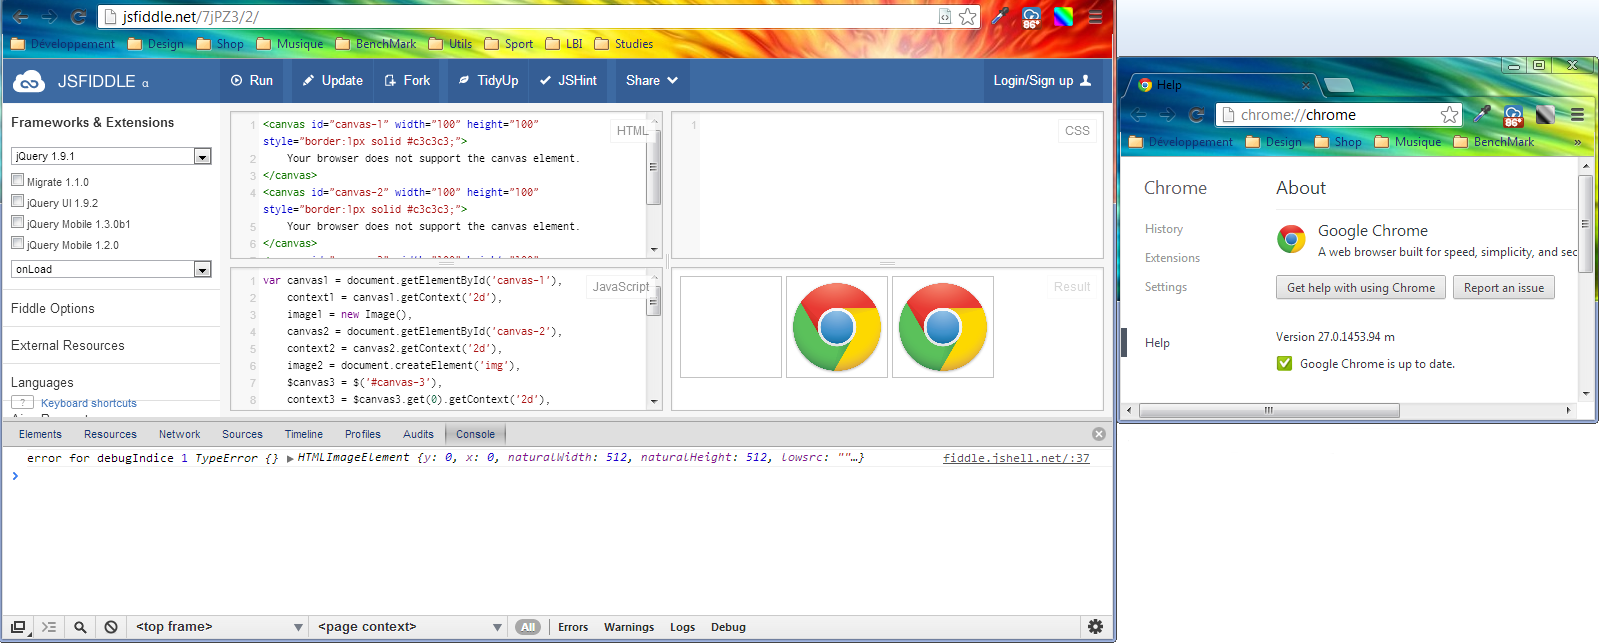Open Extensions in the Chrome Help window
The width and height of the screenshot is (1599, 643).
(1172, 258)
